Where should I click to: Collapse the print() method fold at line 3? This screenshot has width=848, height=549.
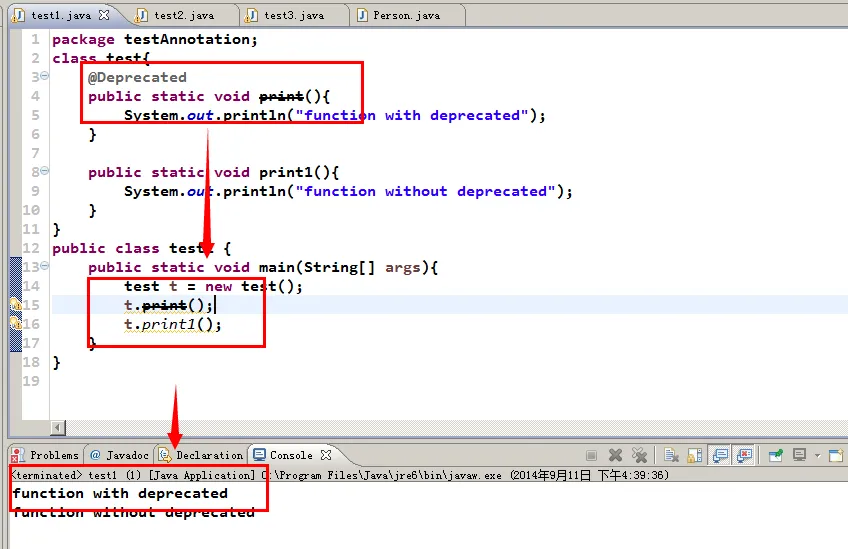(45, 76)
